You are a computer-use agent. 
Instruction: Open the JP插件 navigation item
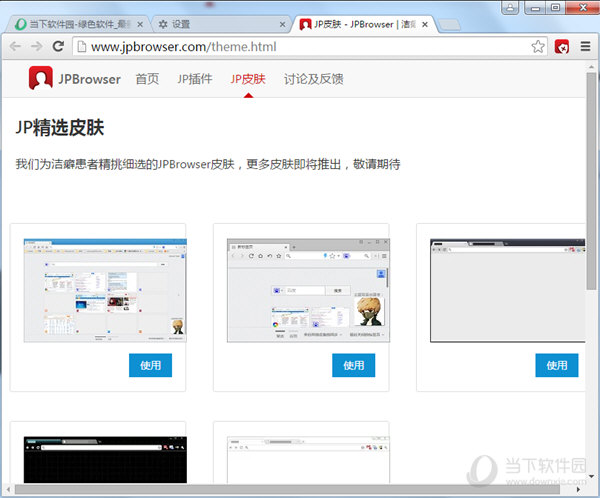194,79
